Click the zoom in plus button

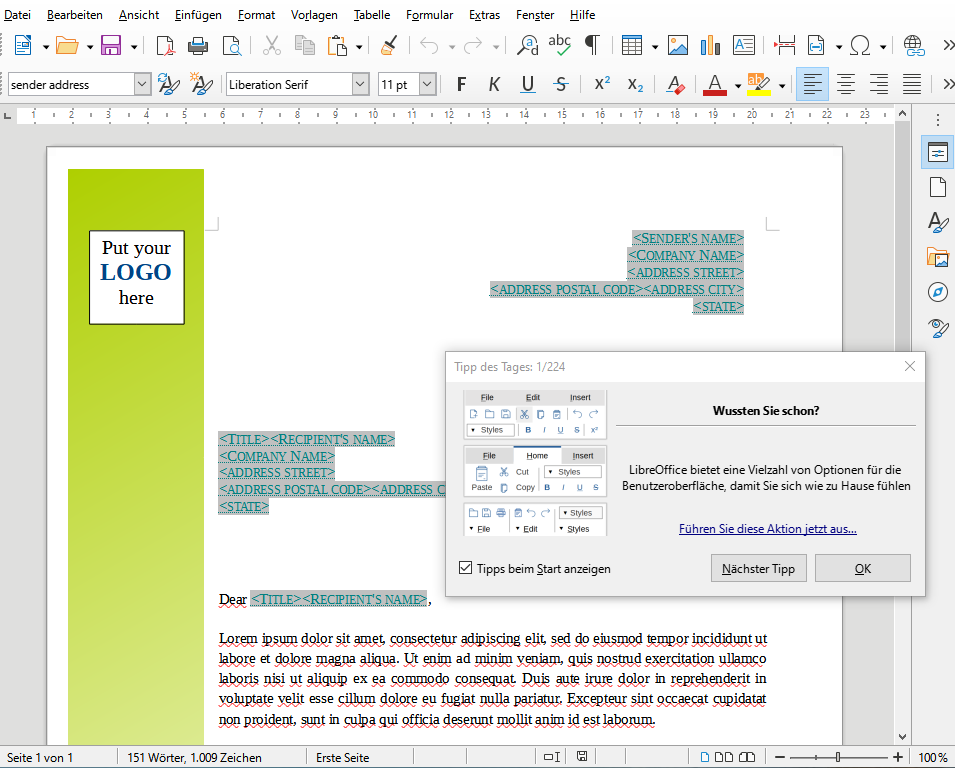[898, 757]
